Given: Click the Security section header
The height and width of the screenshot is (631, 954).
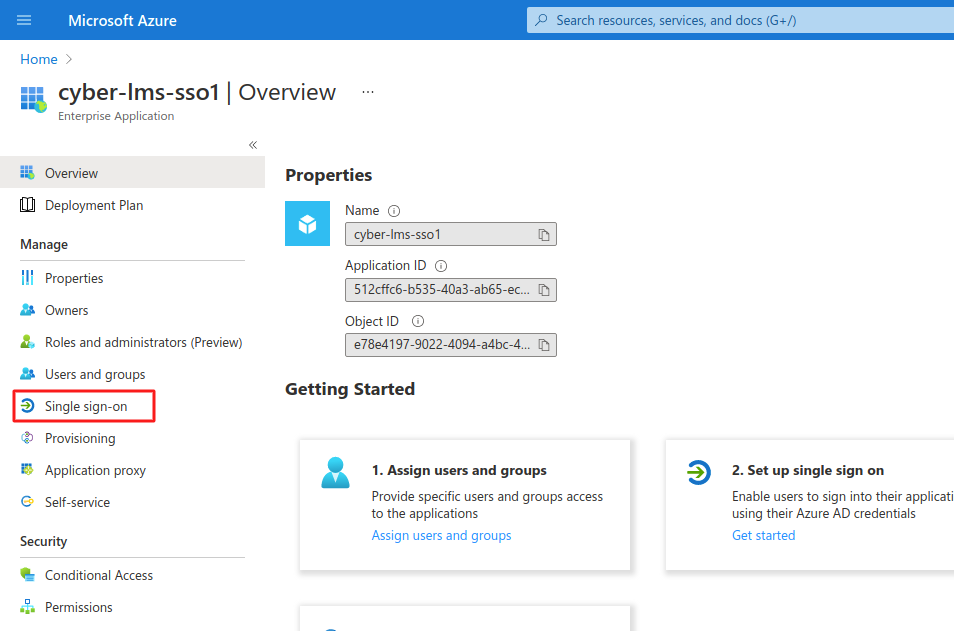Looking at the screenshot, I should coord(43,542).
